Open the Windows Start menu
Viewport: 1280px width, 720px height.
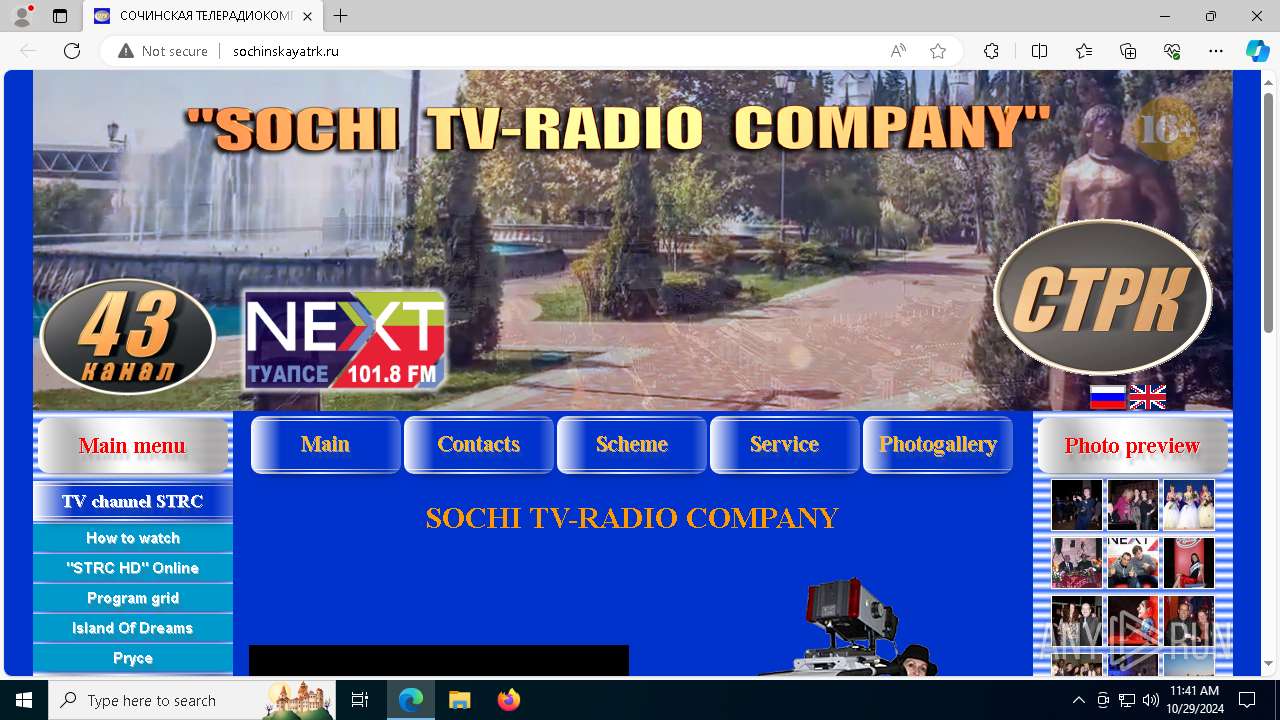pos(24,700)
